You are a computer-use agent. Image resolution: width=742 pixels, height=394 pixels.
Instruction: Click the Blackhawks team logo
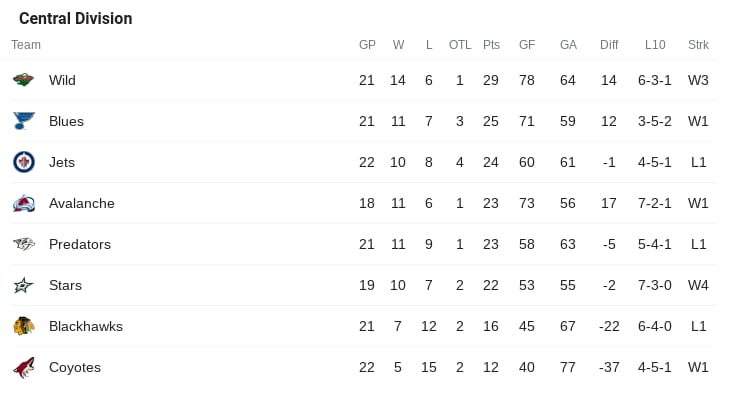24,326
